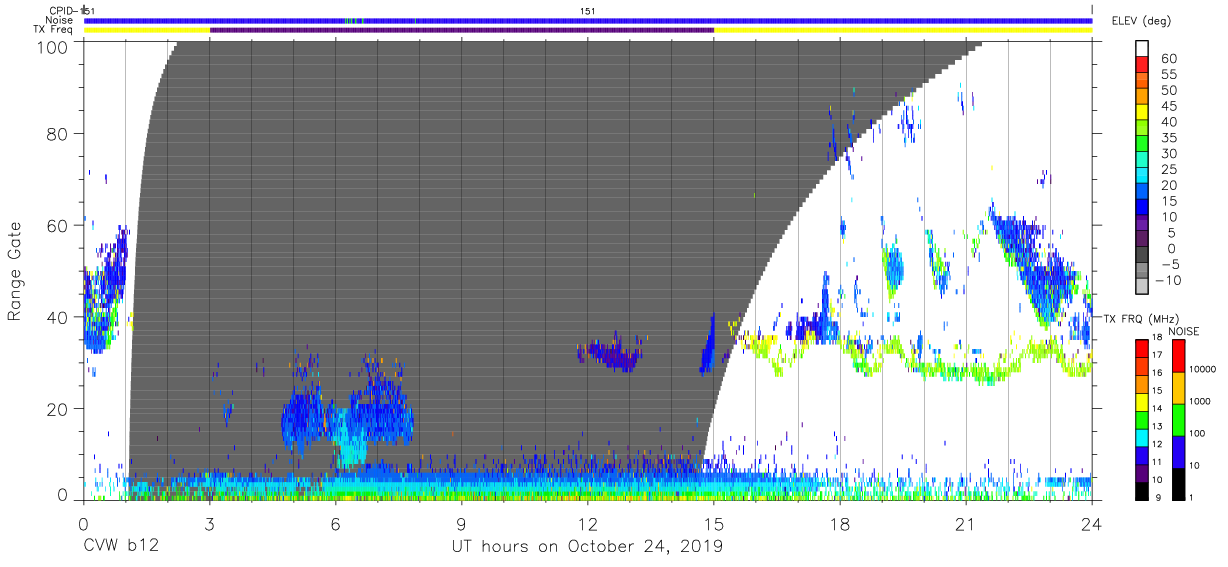The image size is (1228, 567).
Task: Click the purple segment of TX Freq bar
Action: pos(462,30)
